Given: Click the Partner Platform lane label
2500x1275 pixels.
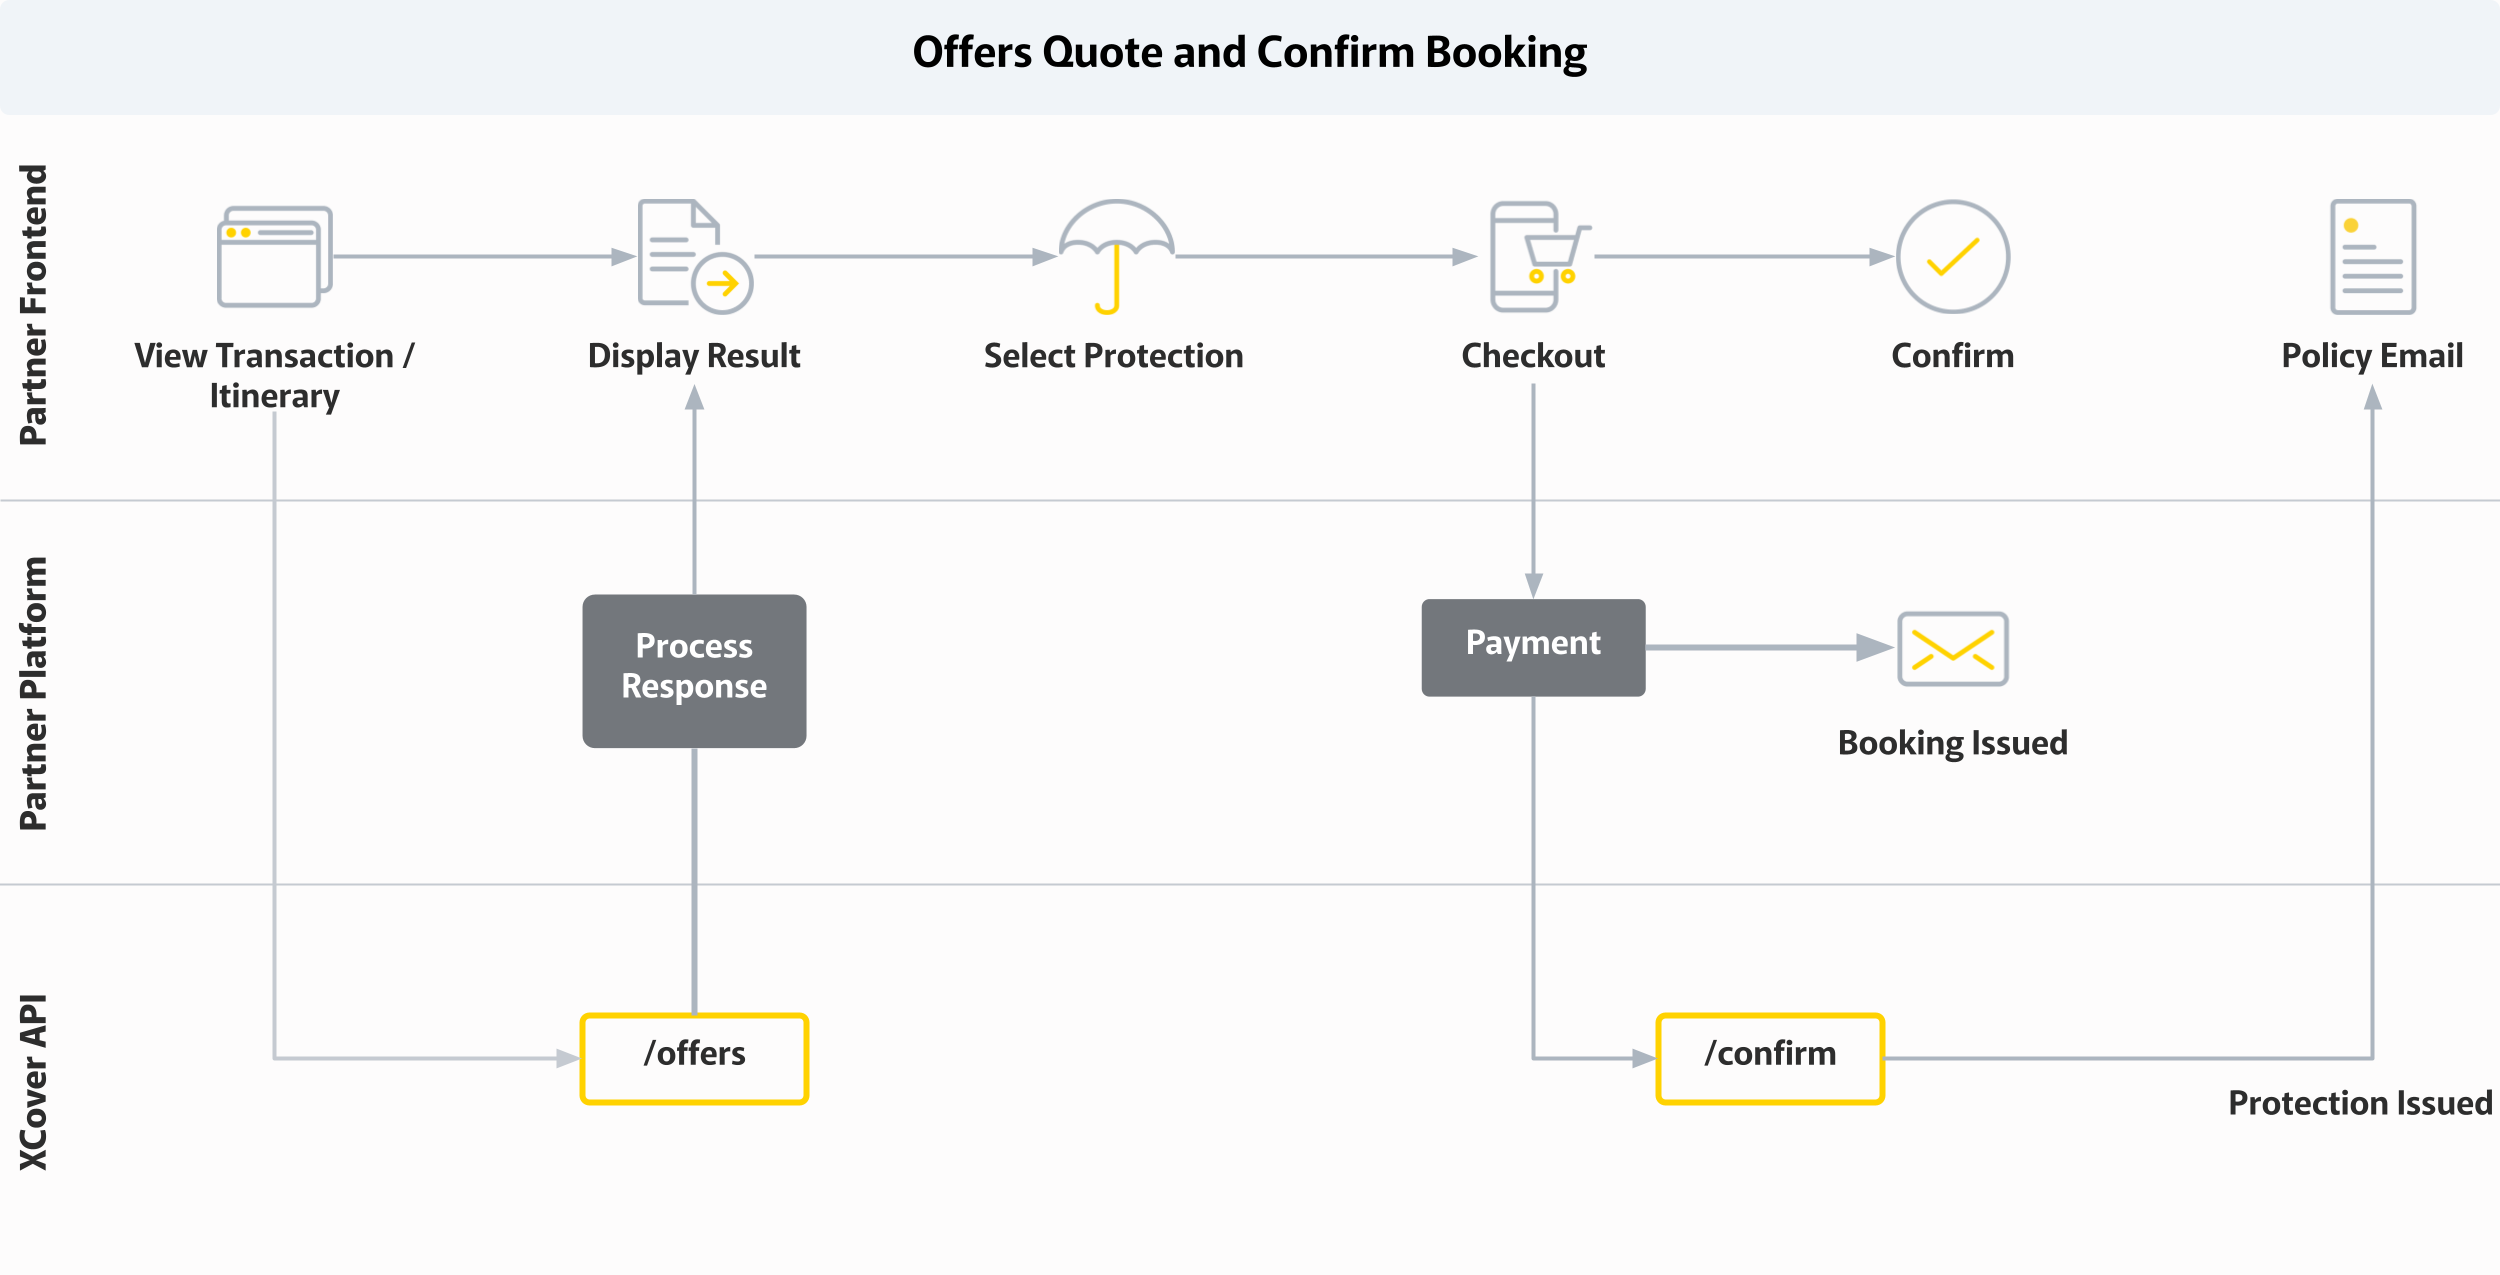Looking at the screenshot, I should tap(34, 693).
